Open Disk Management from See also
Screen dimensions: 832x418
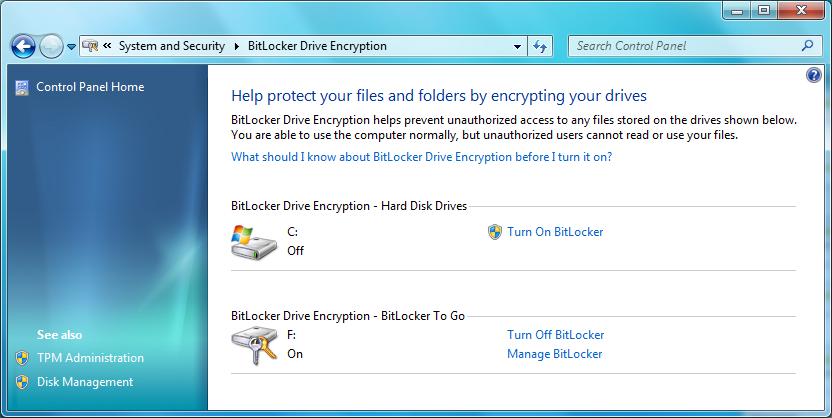[x=85, y=382]
